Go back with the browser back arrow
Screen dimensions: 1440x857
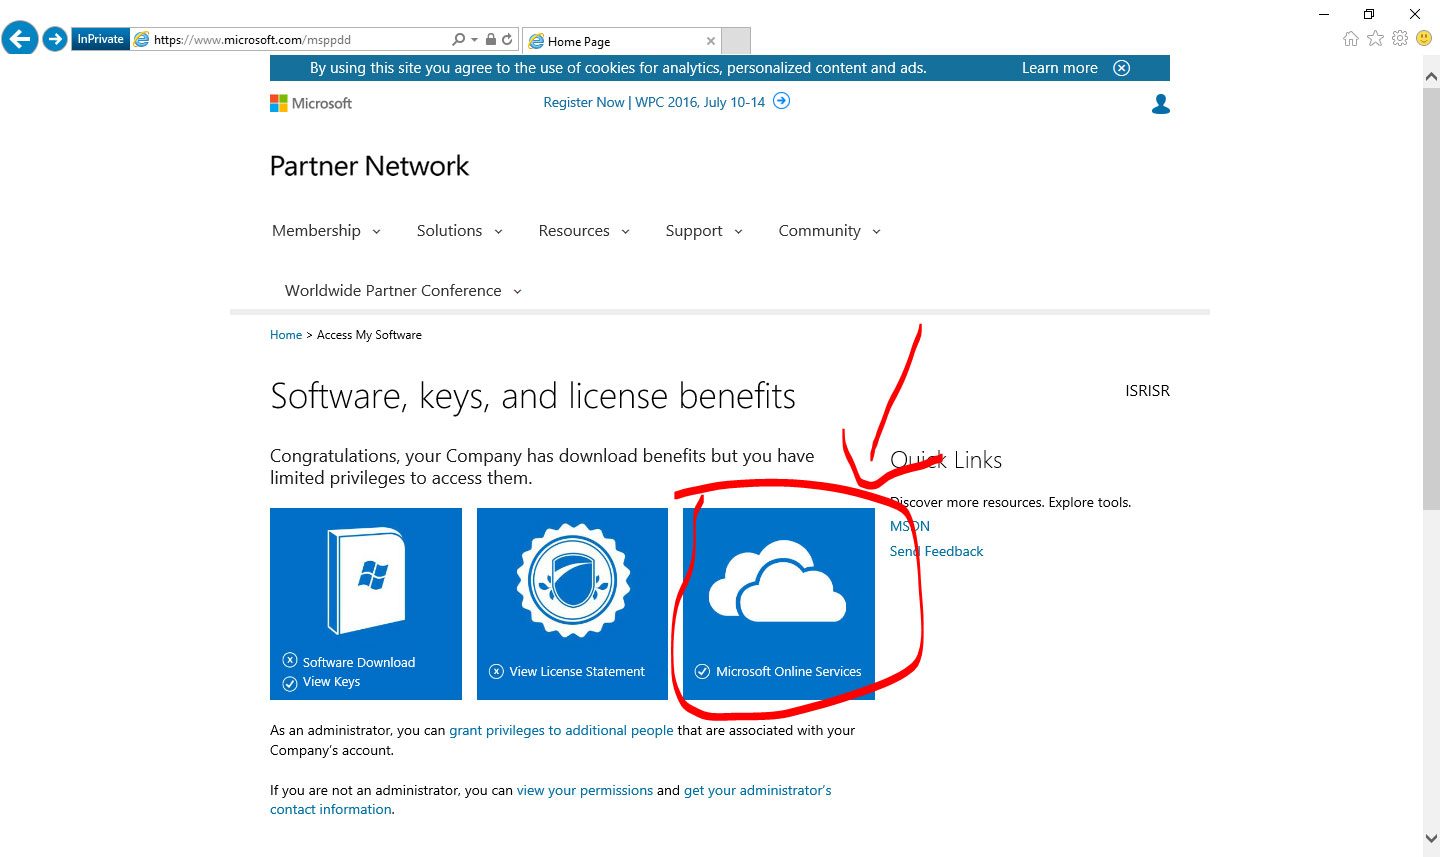coord(20,39)
